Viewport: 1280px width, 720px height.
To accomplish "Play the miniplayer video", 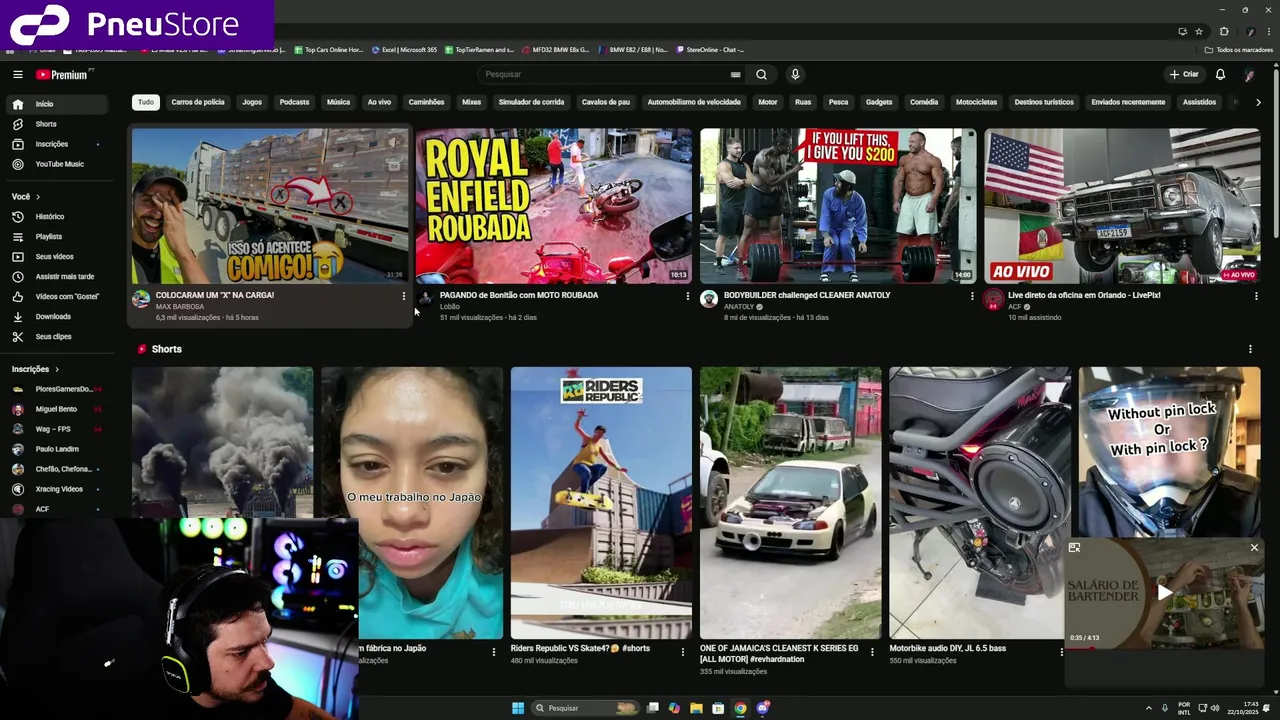I will pyautogui.click(x=1164, y=592).
